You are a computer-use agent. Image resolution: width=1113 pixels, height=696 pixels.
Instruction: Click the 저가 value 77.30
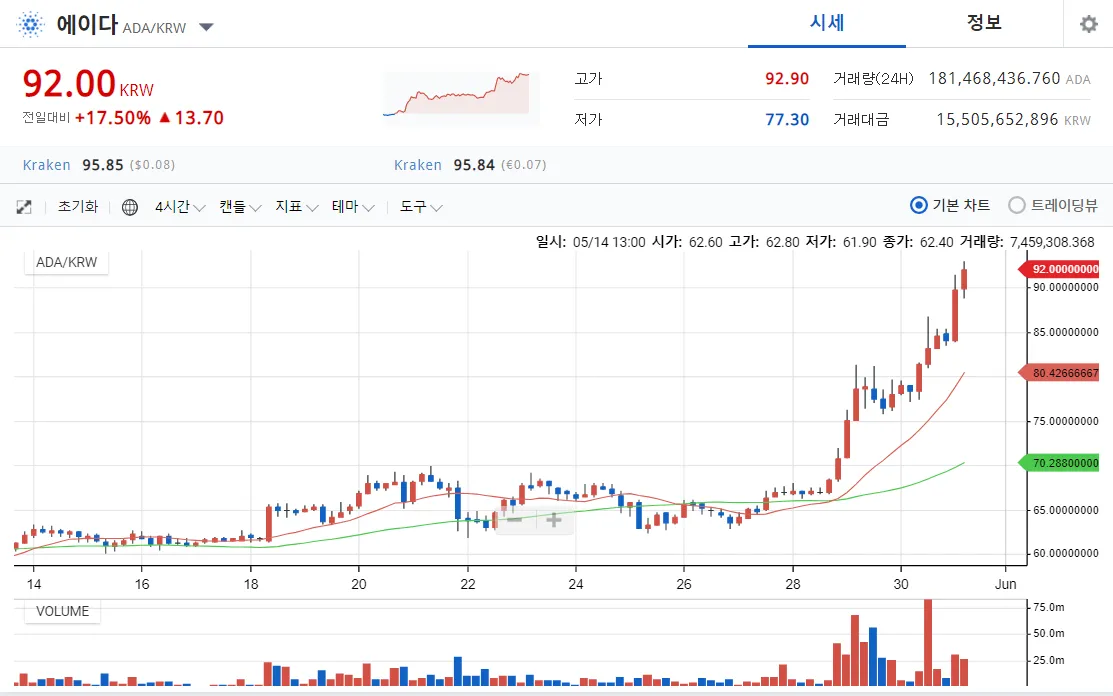(x=786, y=119)
